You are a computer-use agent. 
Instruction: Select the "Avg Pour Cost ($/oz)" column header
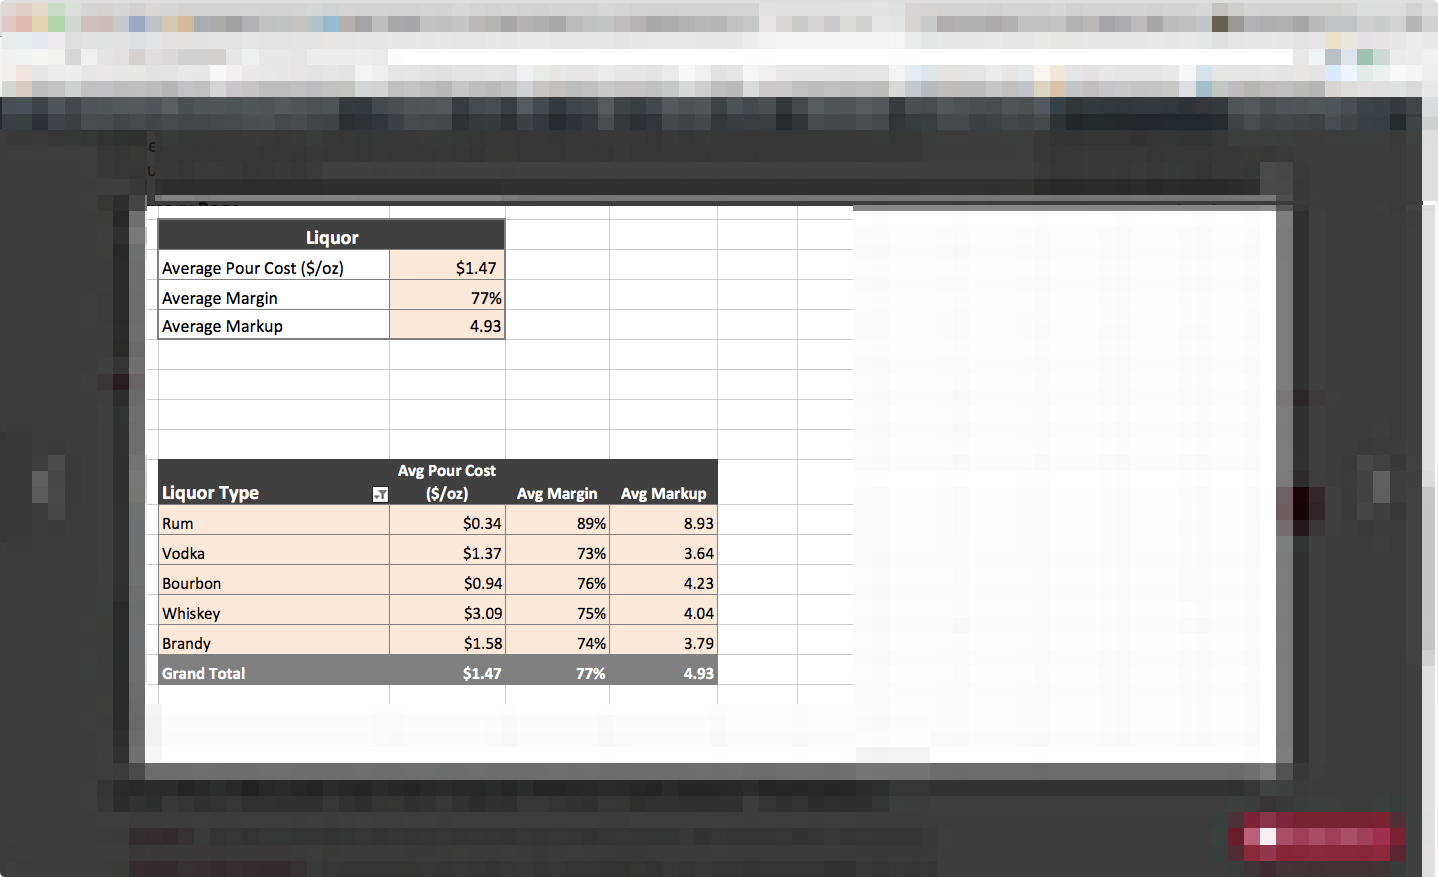point(447,482)
